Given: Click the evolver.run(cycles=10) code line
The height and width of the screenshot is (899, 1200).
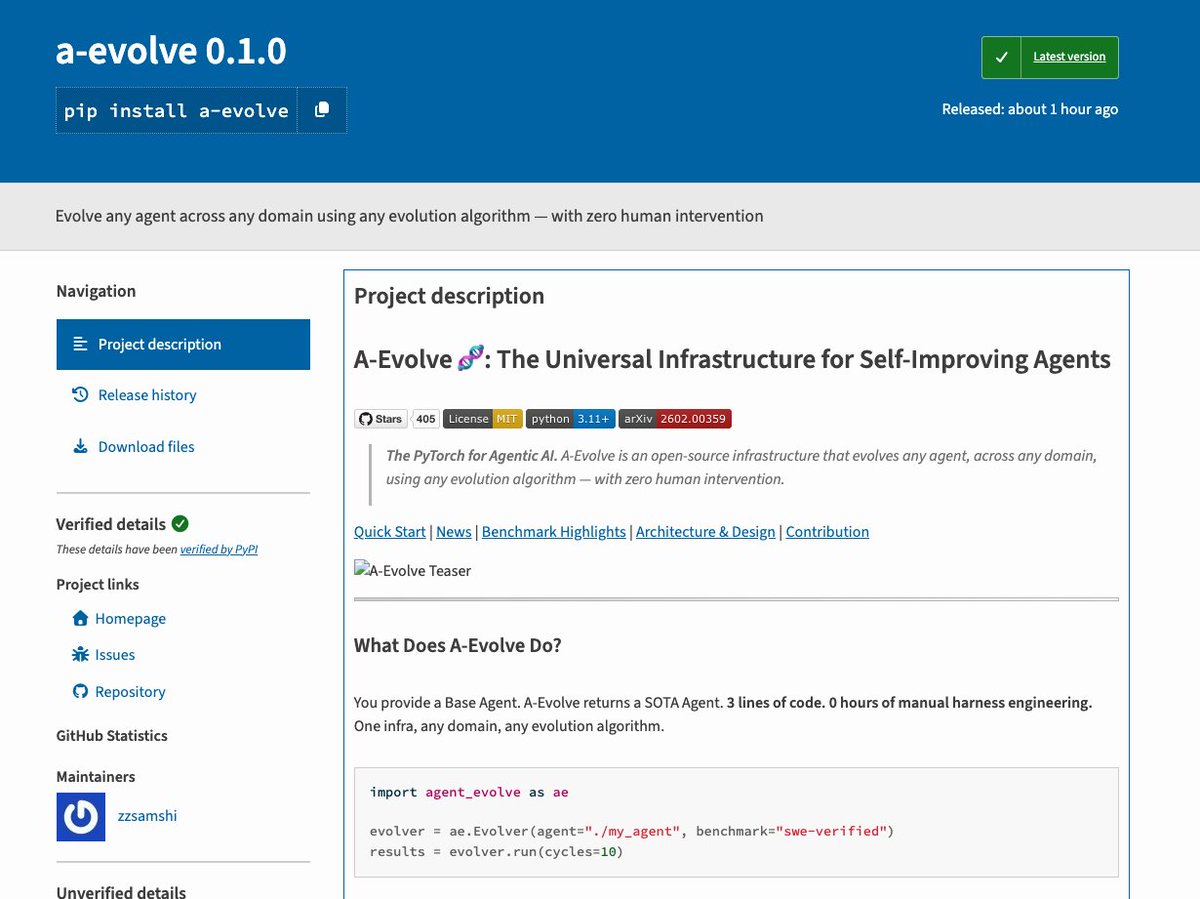Looking at the screenshot, I should 496,851.
